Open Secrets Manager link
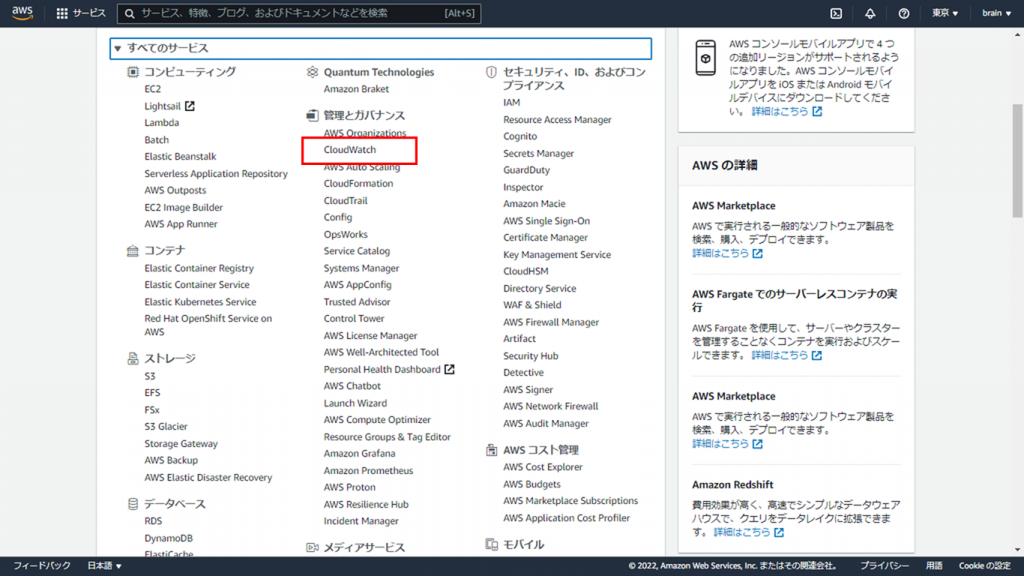This screenshot has height=576, width=1024. point(539,153)
